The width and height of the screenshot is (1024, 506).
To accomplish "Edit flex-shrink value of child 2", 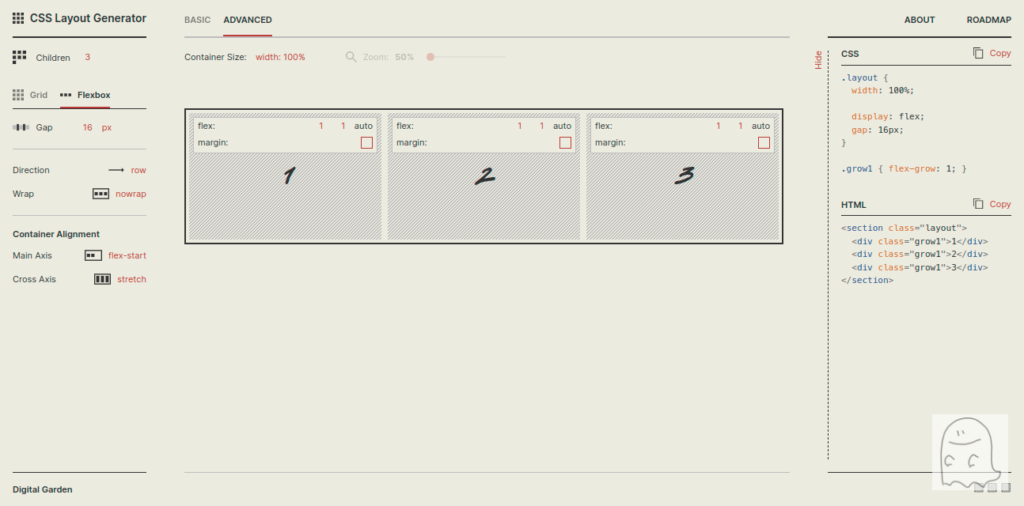I will coord(541,125).
